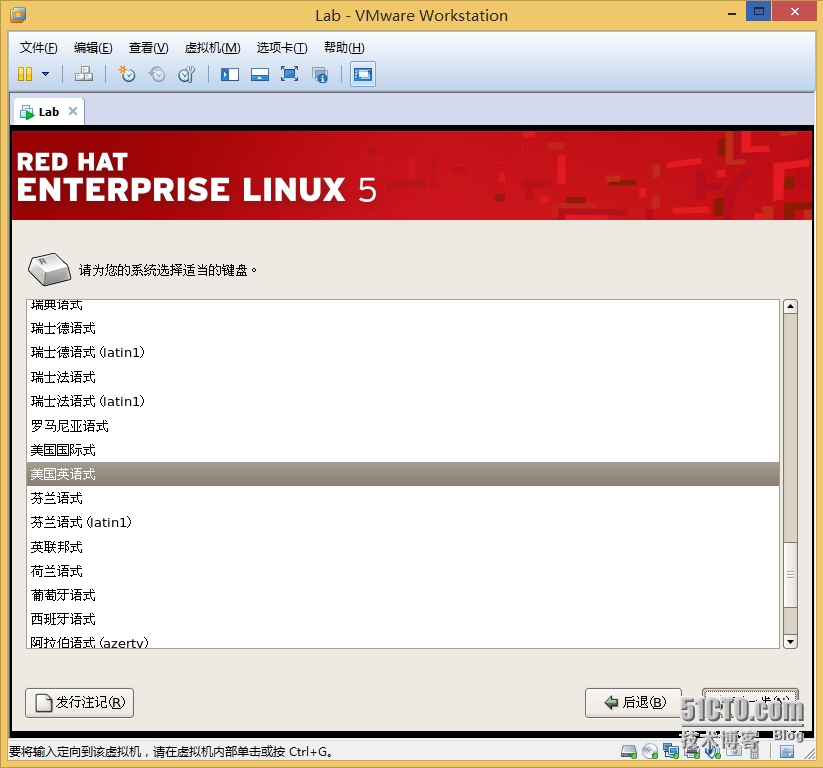Click the message log icon in status bar
This screenshot has width=823, height=768.
(x=786, y=752)
